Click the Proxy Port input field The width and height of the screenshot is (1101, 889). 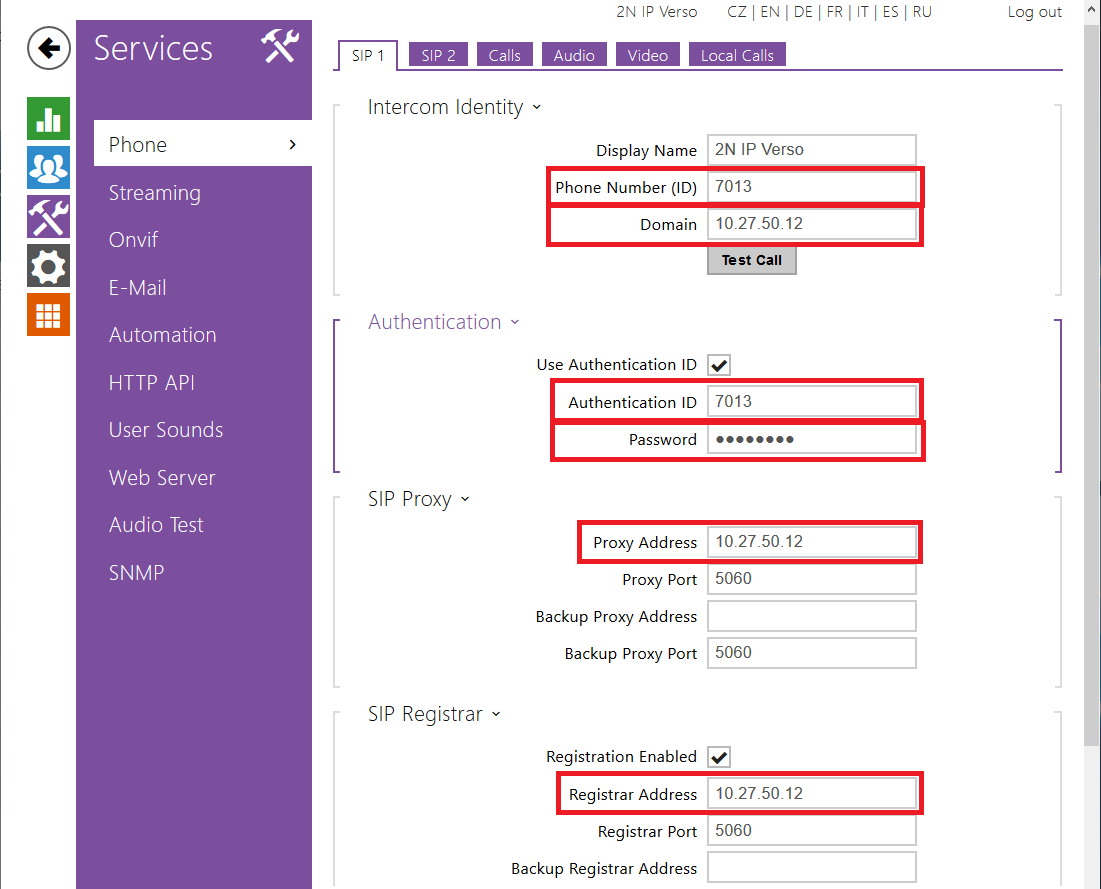coord(811,579)
